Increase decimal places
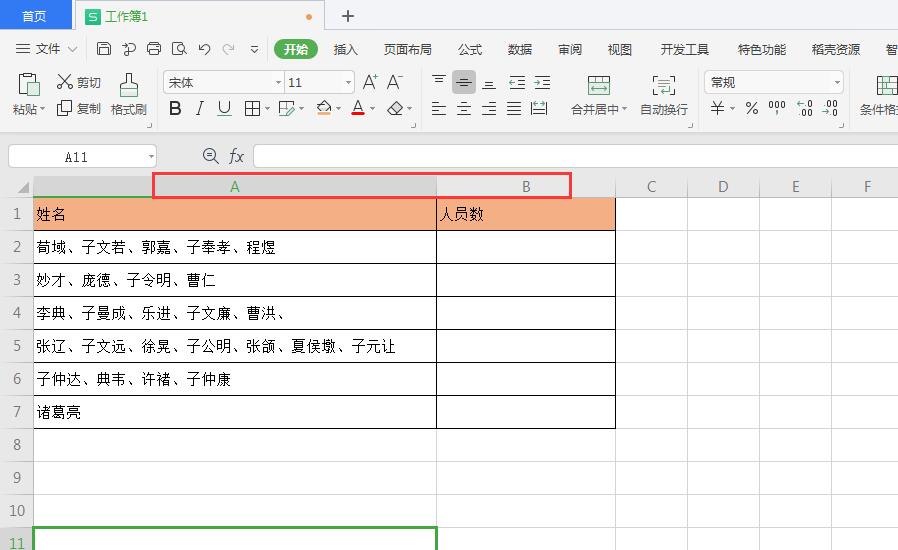Viewport: 898px width, 550px height. tap(805, 108)
